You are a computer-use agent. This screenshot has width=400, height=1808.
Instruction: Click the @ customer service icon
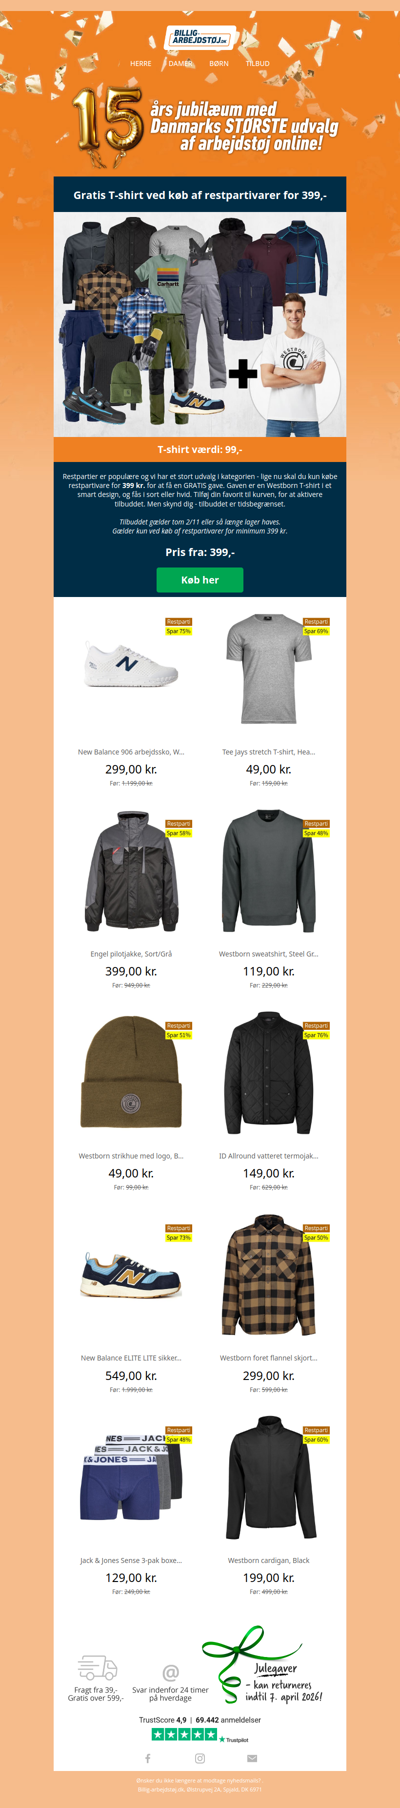[170, 1672]
